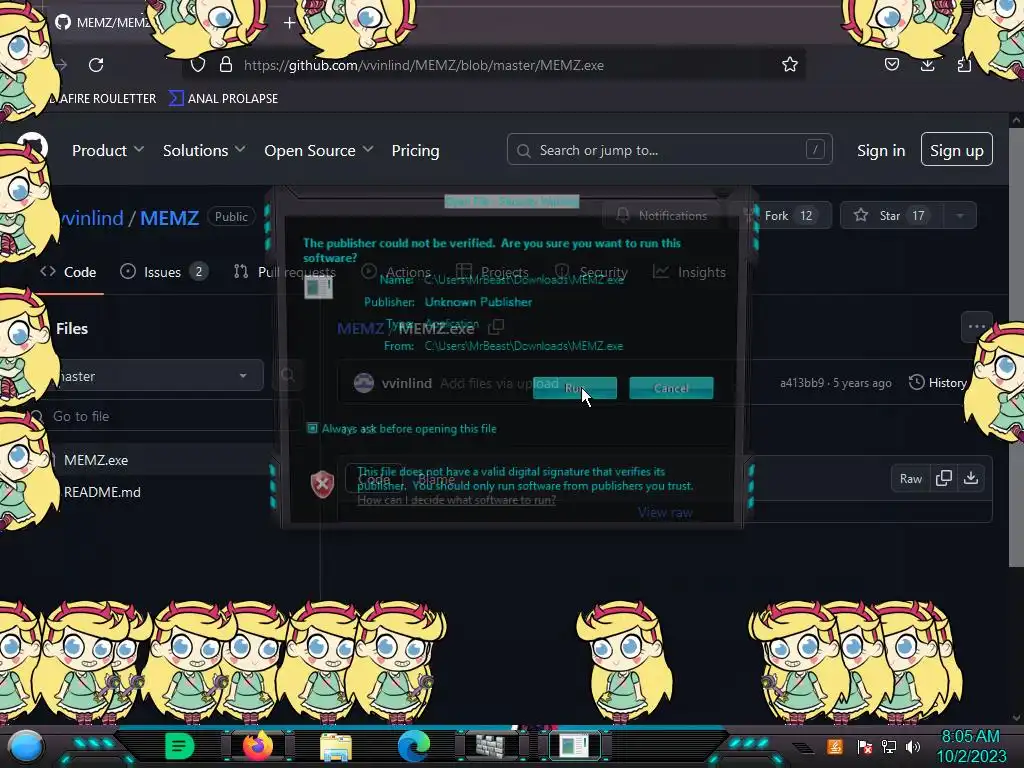
Task: Click the Raw file button
Action: pos(910,479)
